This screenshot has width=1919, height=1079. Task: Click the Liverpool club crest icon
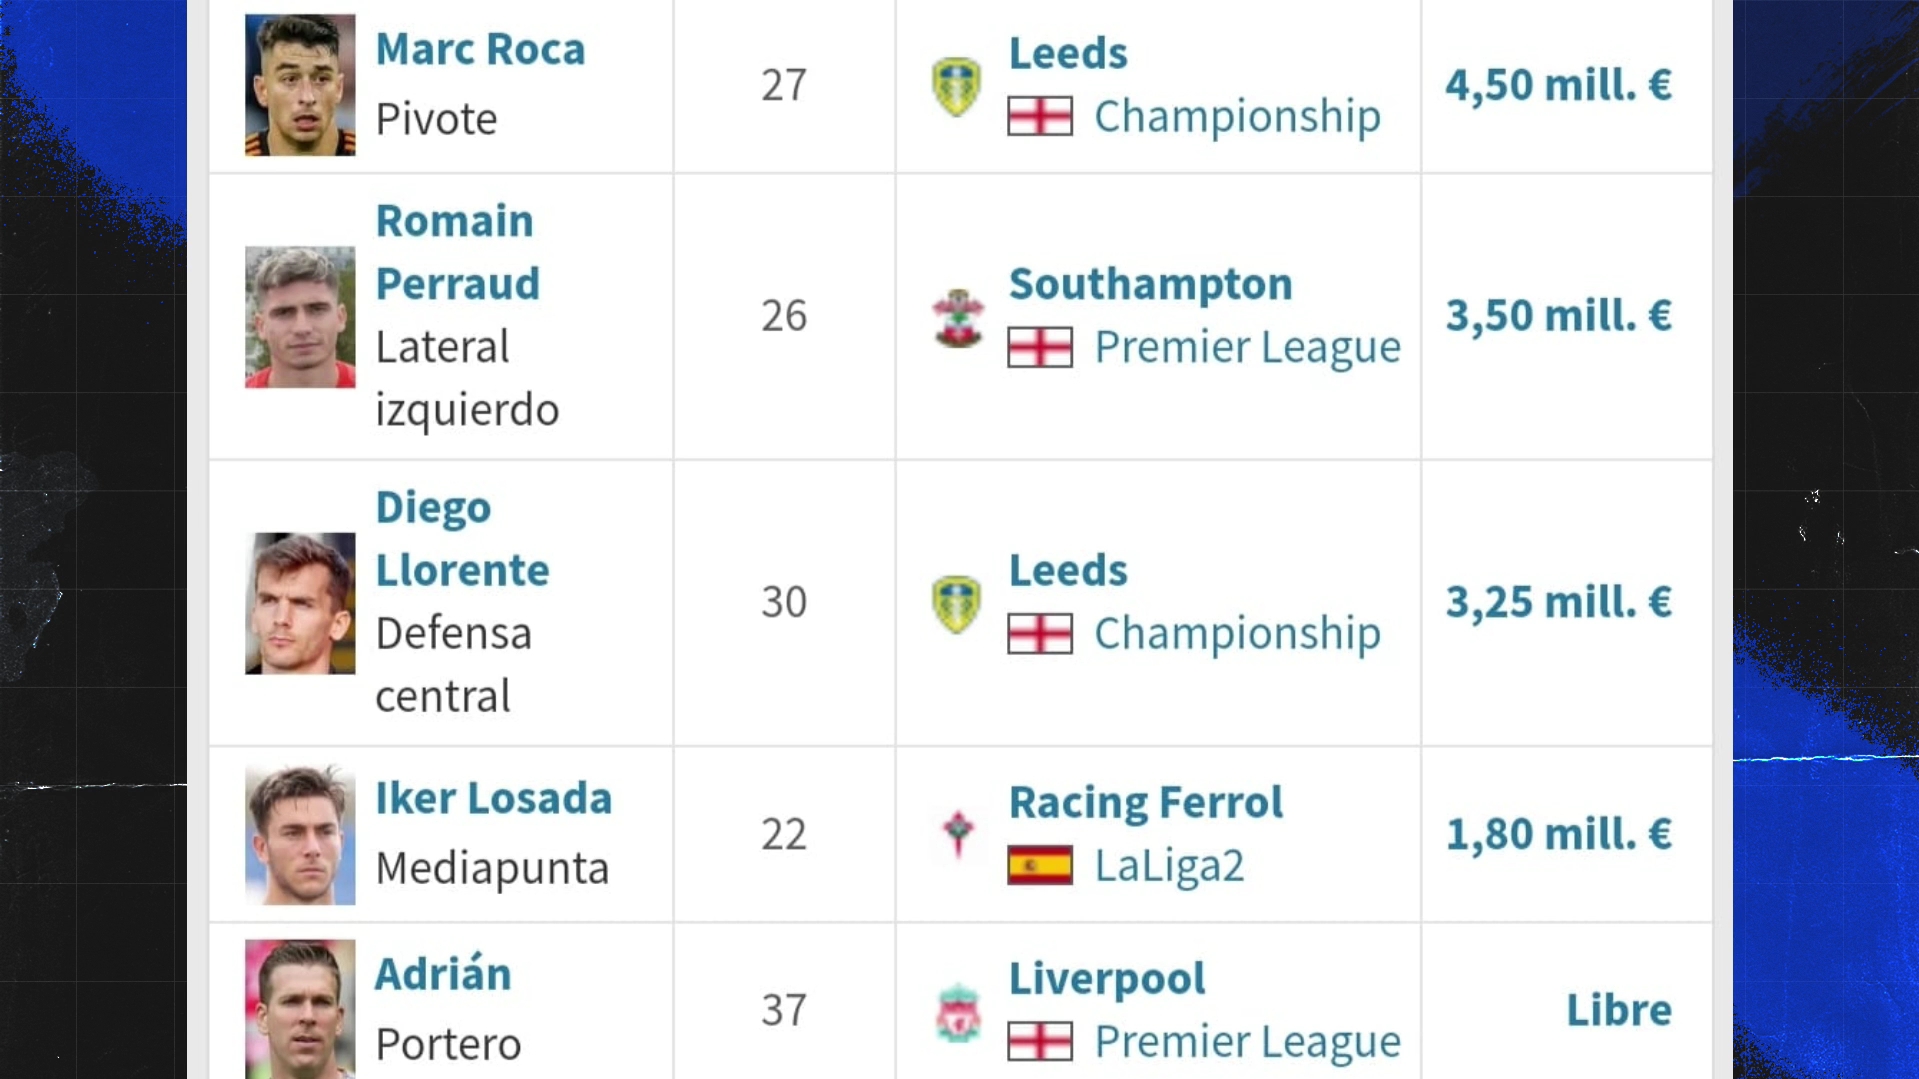[x=957, y=1011]
